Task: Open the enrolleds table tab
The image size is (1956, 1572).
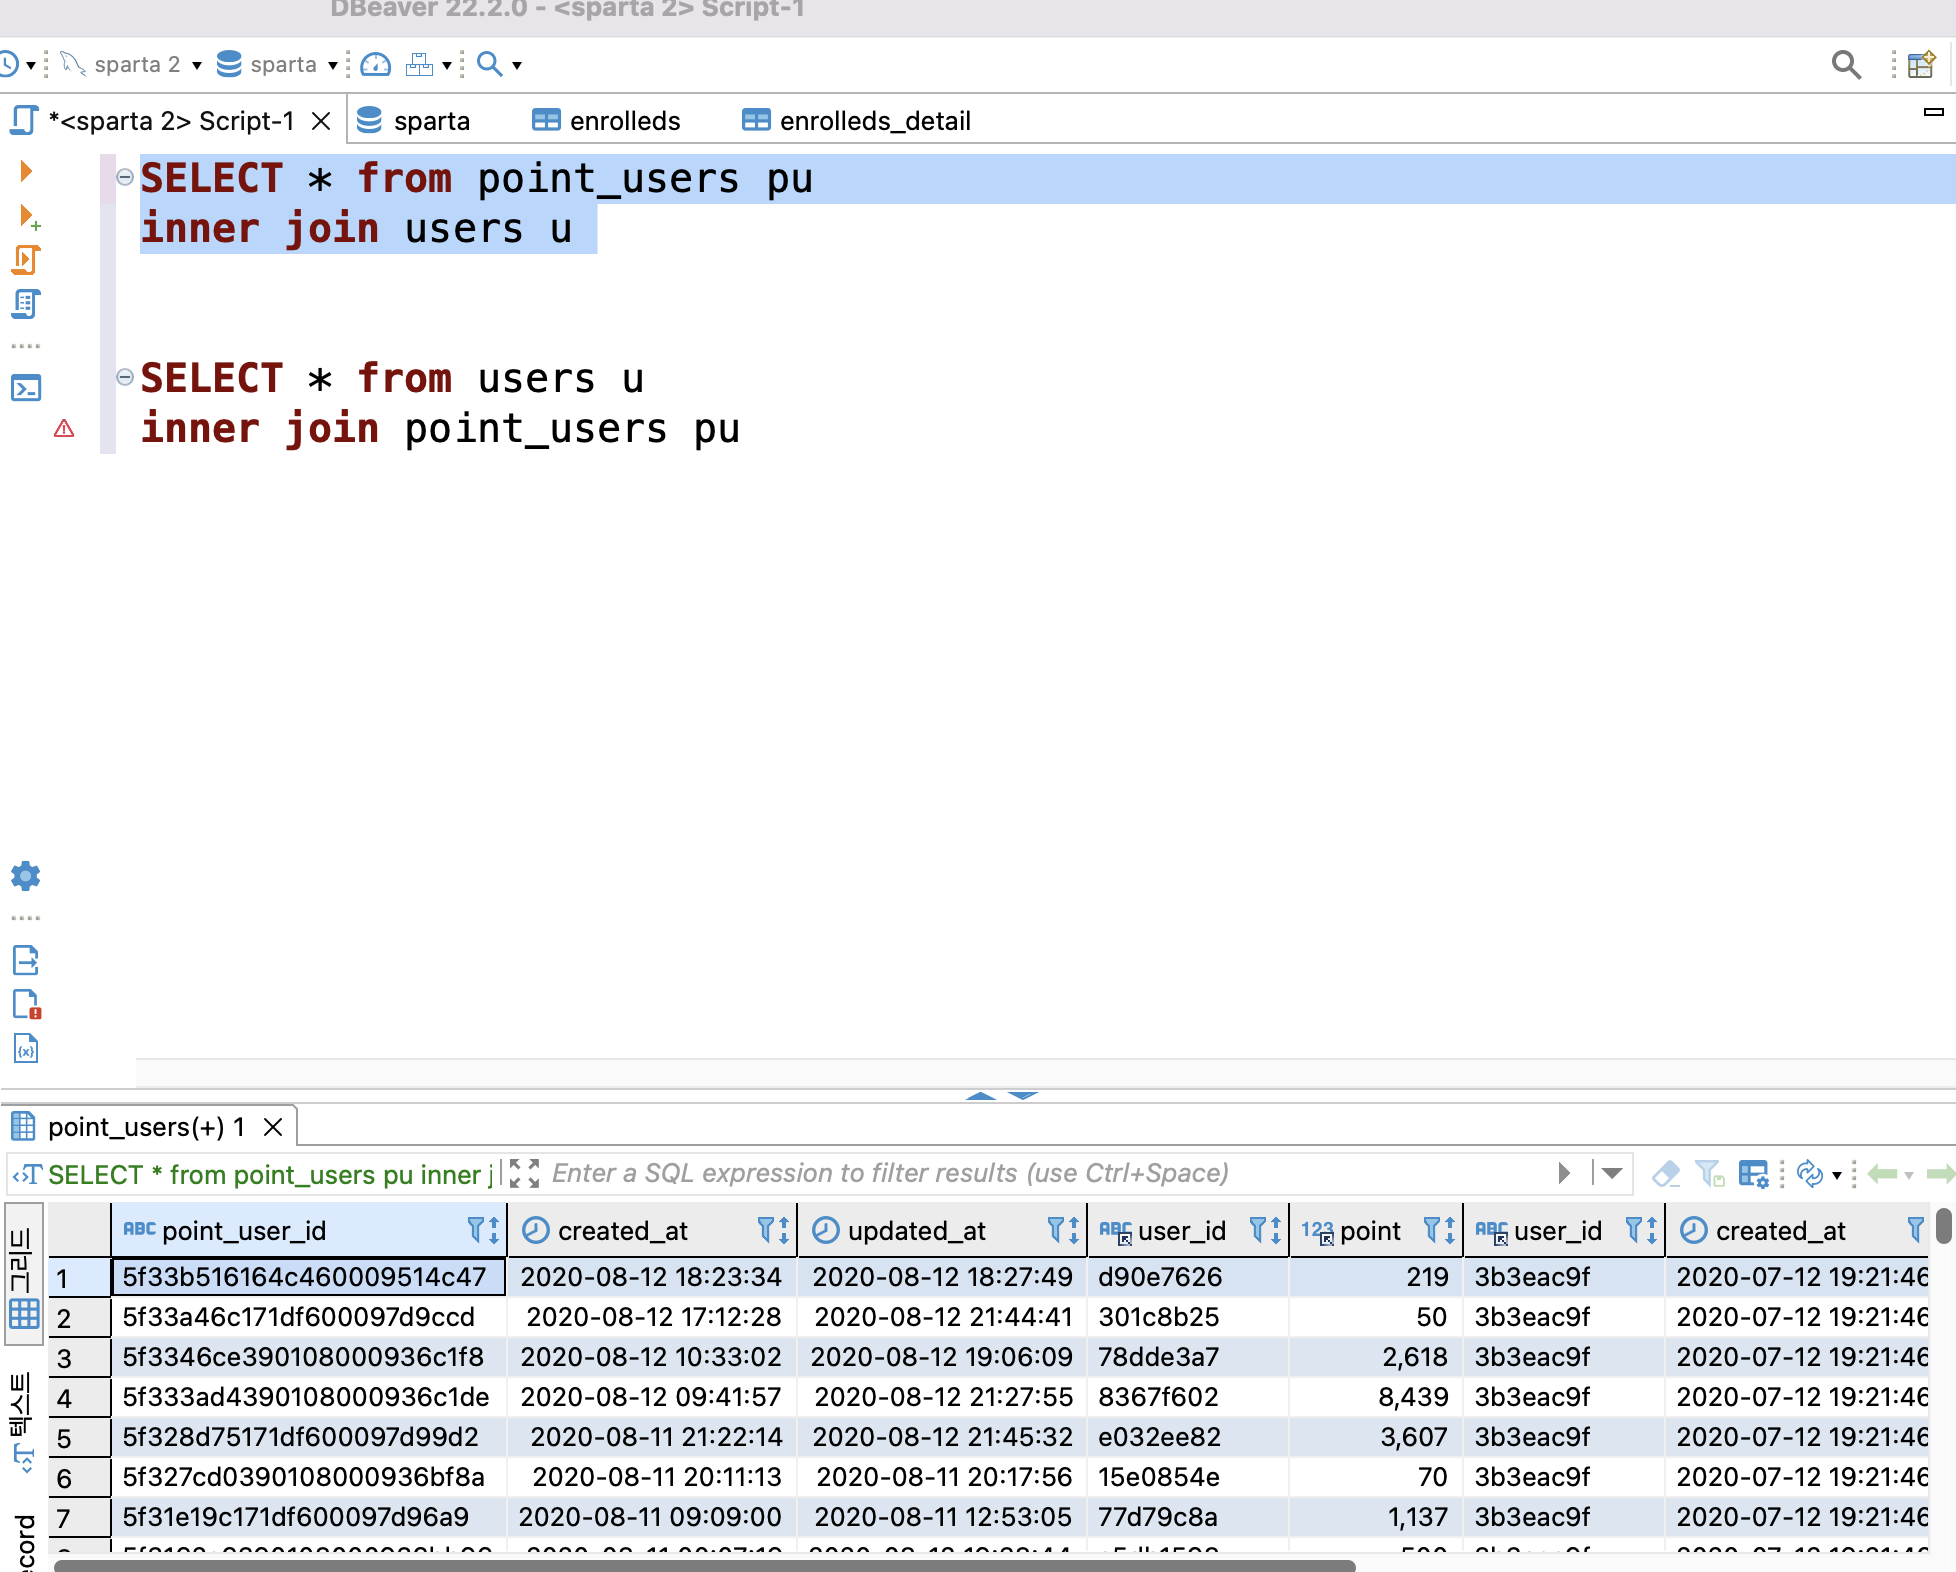Action: [x=606, y=121]
